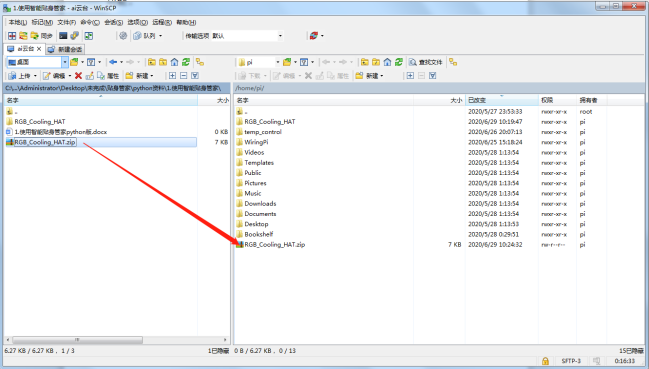Image resolution: width=649 pixels, height=369 pixels.
Task: Expand the remote 新建 new dropdown arrow
Action: (x=382, y=76)
